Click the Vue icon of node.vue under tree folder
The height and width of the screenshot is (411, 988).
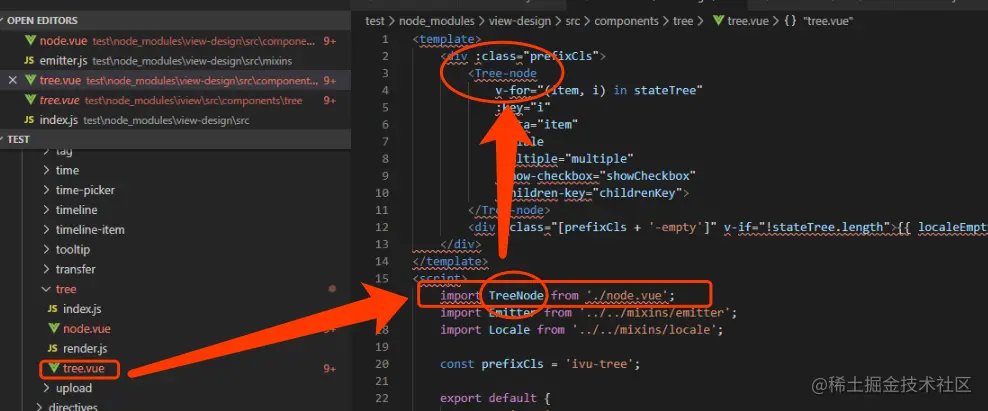(54, 328)
